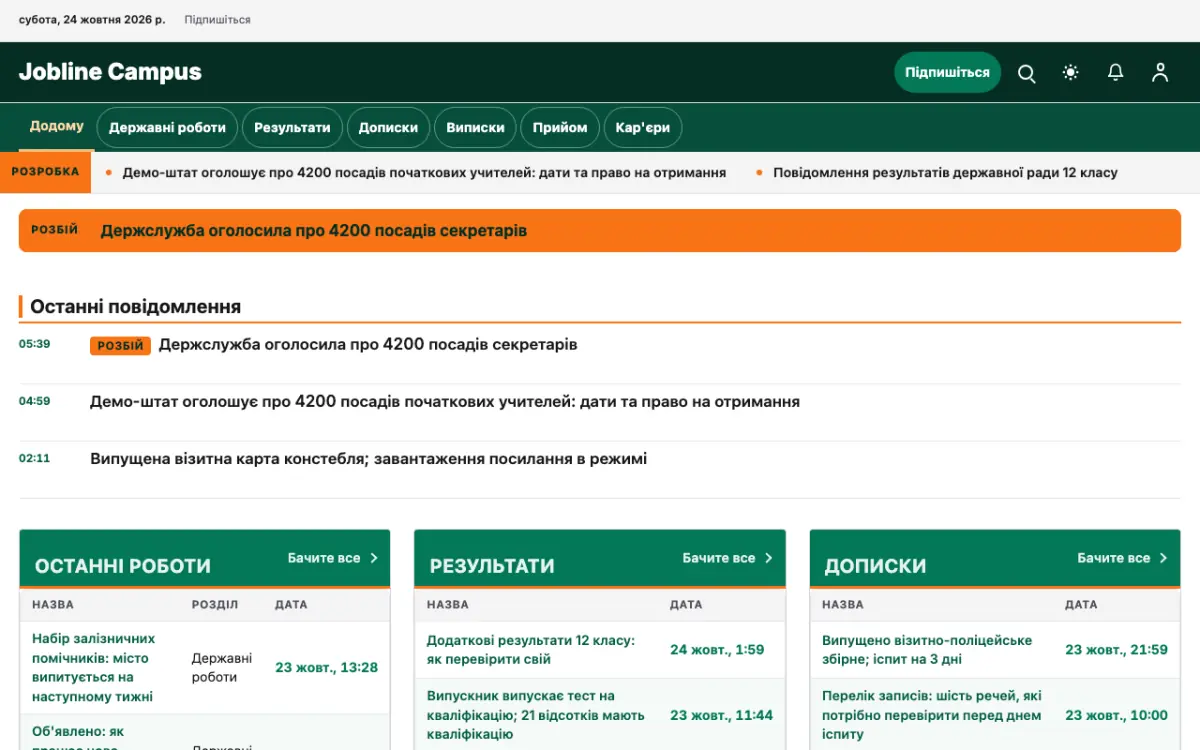The width and height of the screenshot is (1200, 750).
Task: Click date cell 23 жовт., 10:00
Action: point(1116,715)
